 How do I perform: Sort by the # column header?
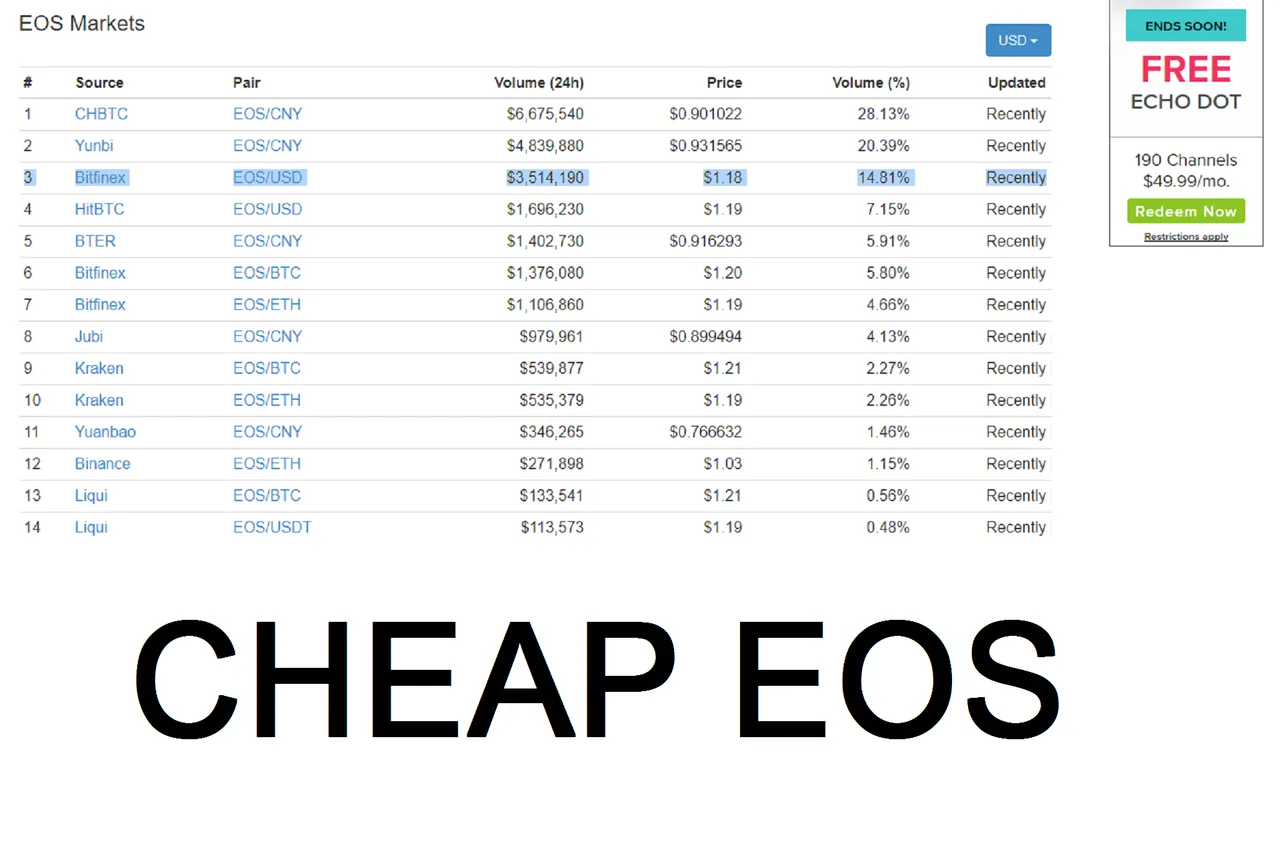[28, 83]
